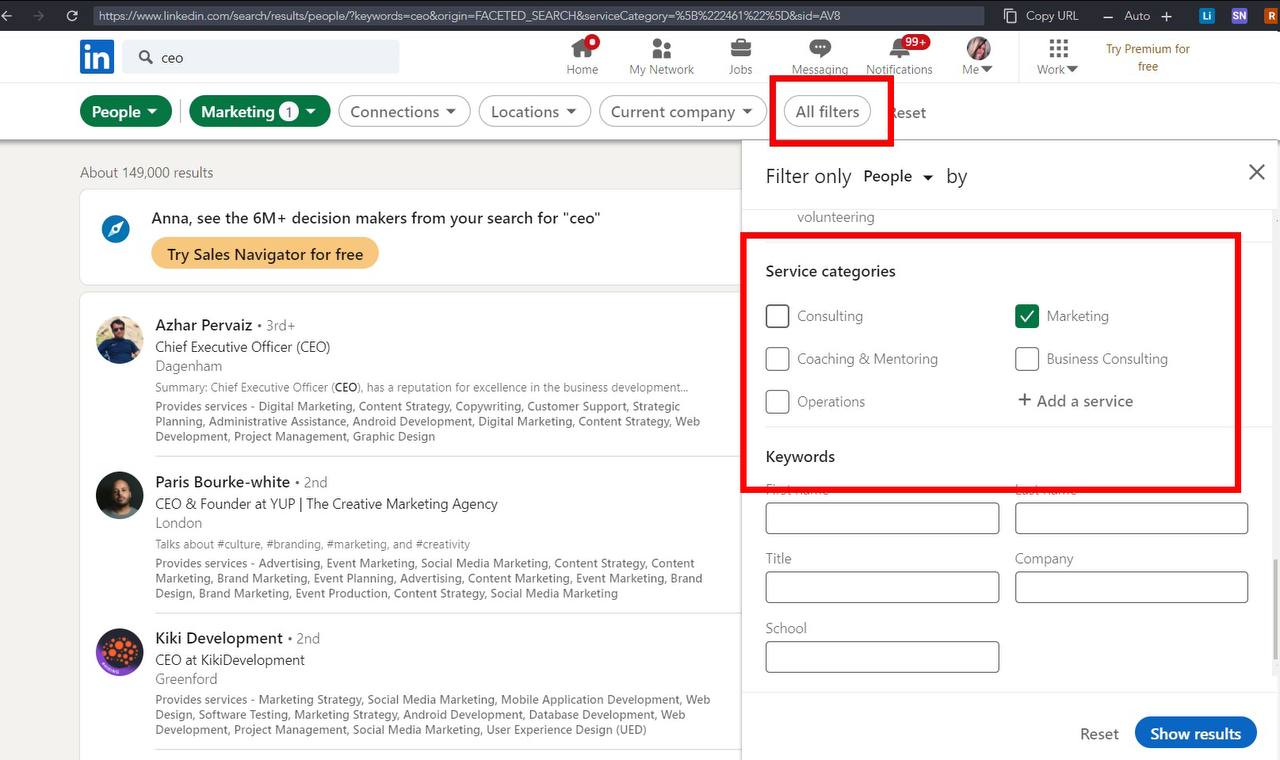
Task: Open the People filter dropdown
Action: coord(126,112)
